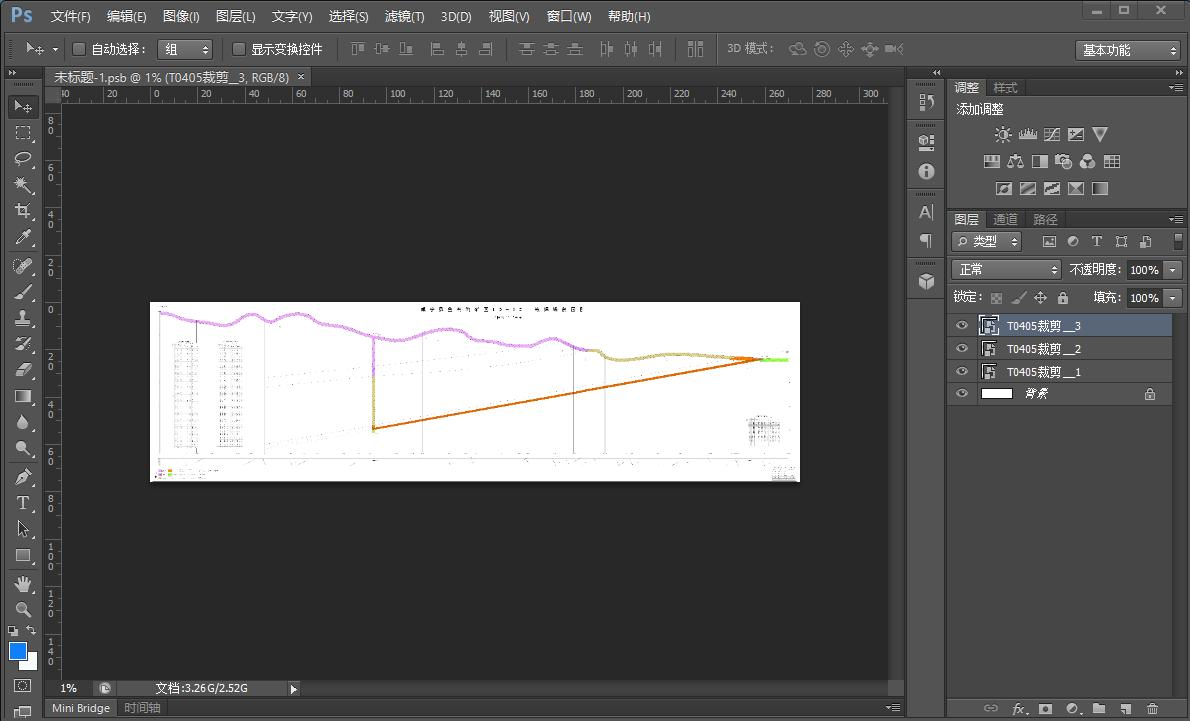Select the Hand tool
This screenshot has width=1190, height=721.
[23, 583]
